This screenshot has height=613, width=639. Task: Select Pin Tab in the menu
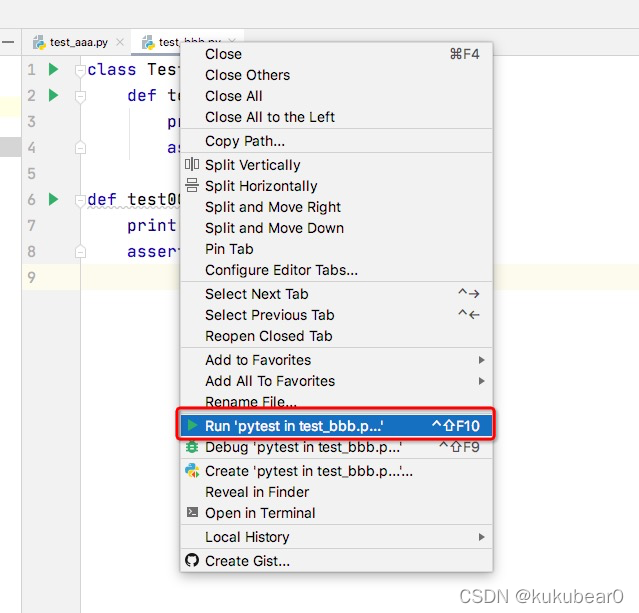pyautogui.click(x=336, y=249)
